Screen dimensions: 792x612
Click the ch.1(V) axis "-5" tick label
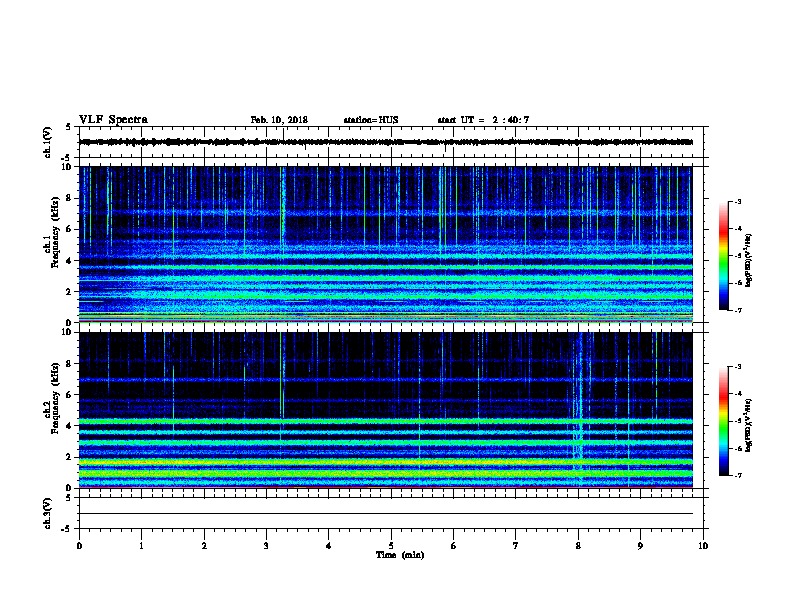[67, 158]
